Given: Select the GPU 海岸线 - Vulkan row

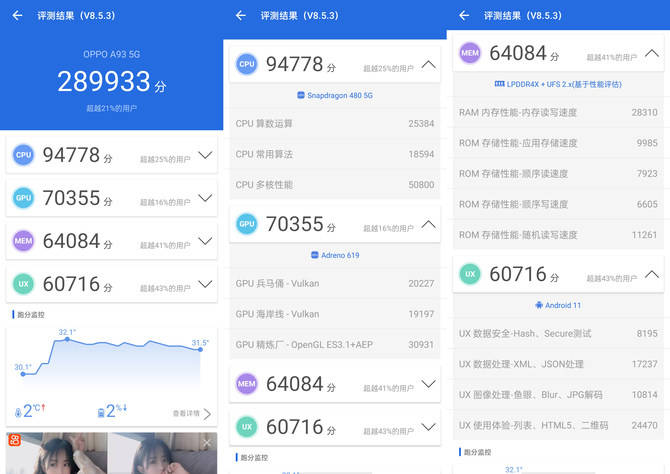Looking at the screenshot, I should pos(335,314).
